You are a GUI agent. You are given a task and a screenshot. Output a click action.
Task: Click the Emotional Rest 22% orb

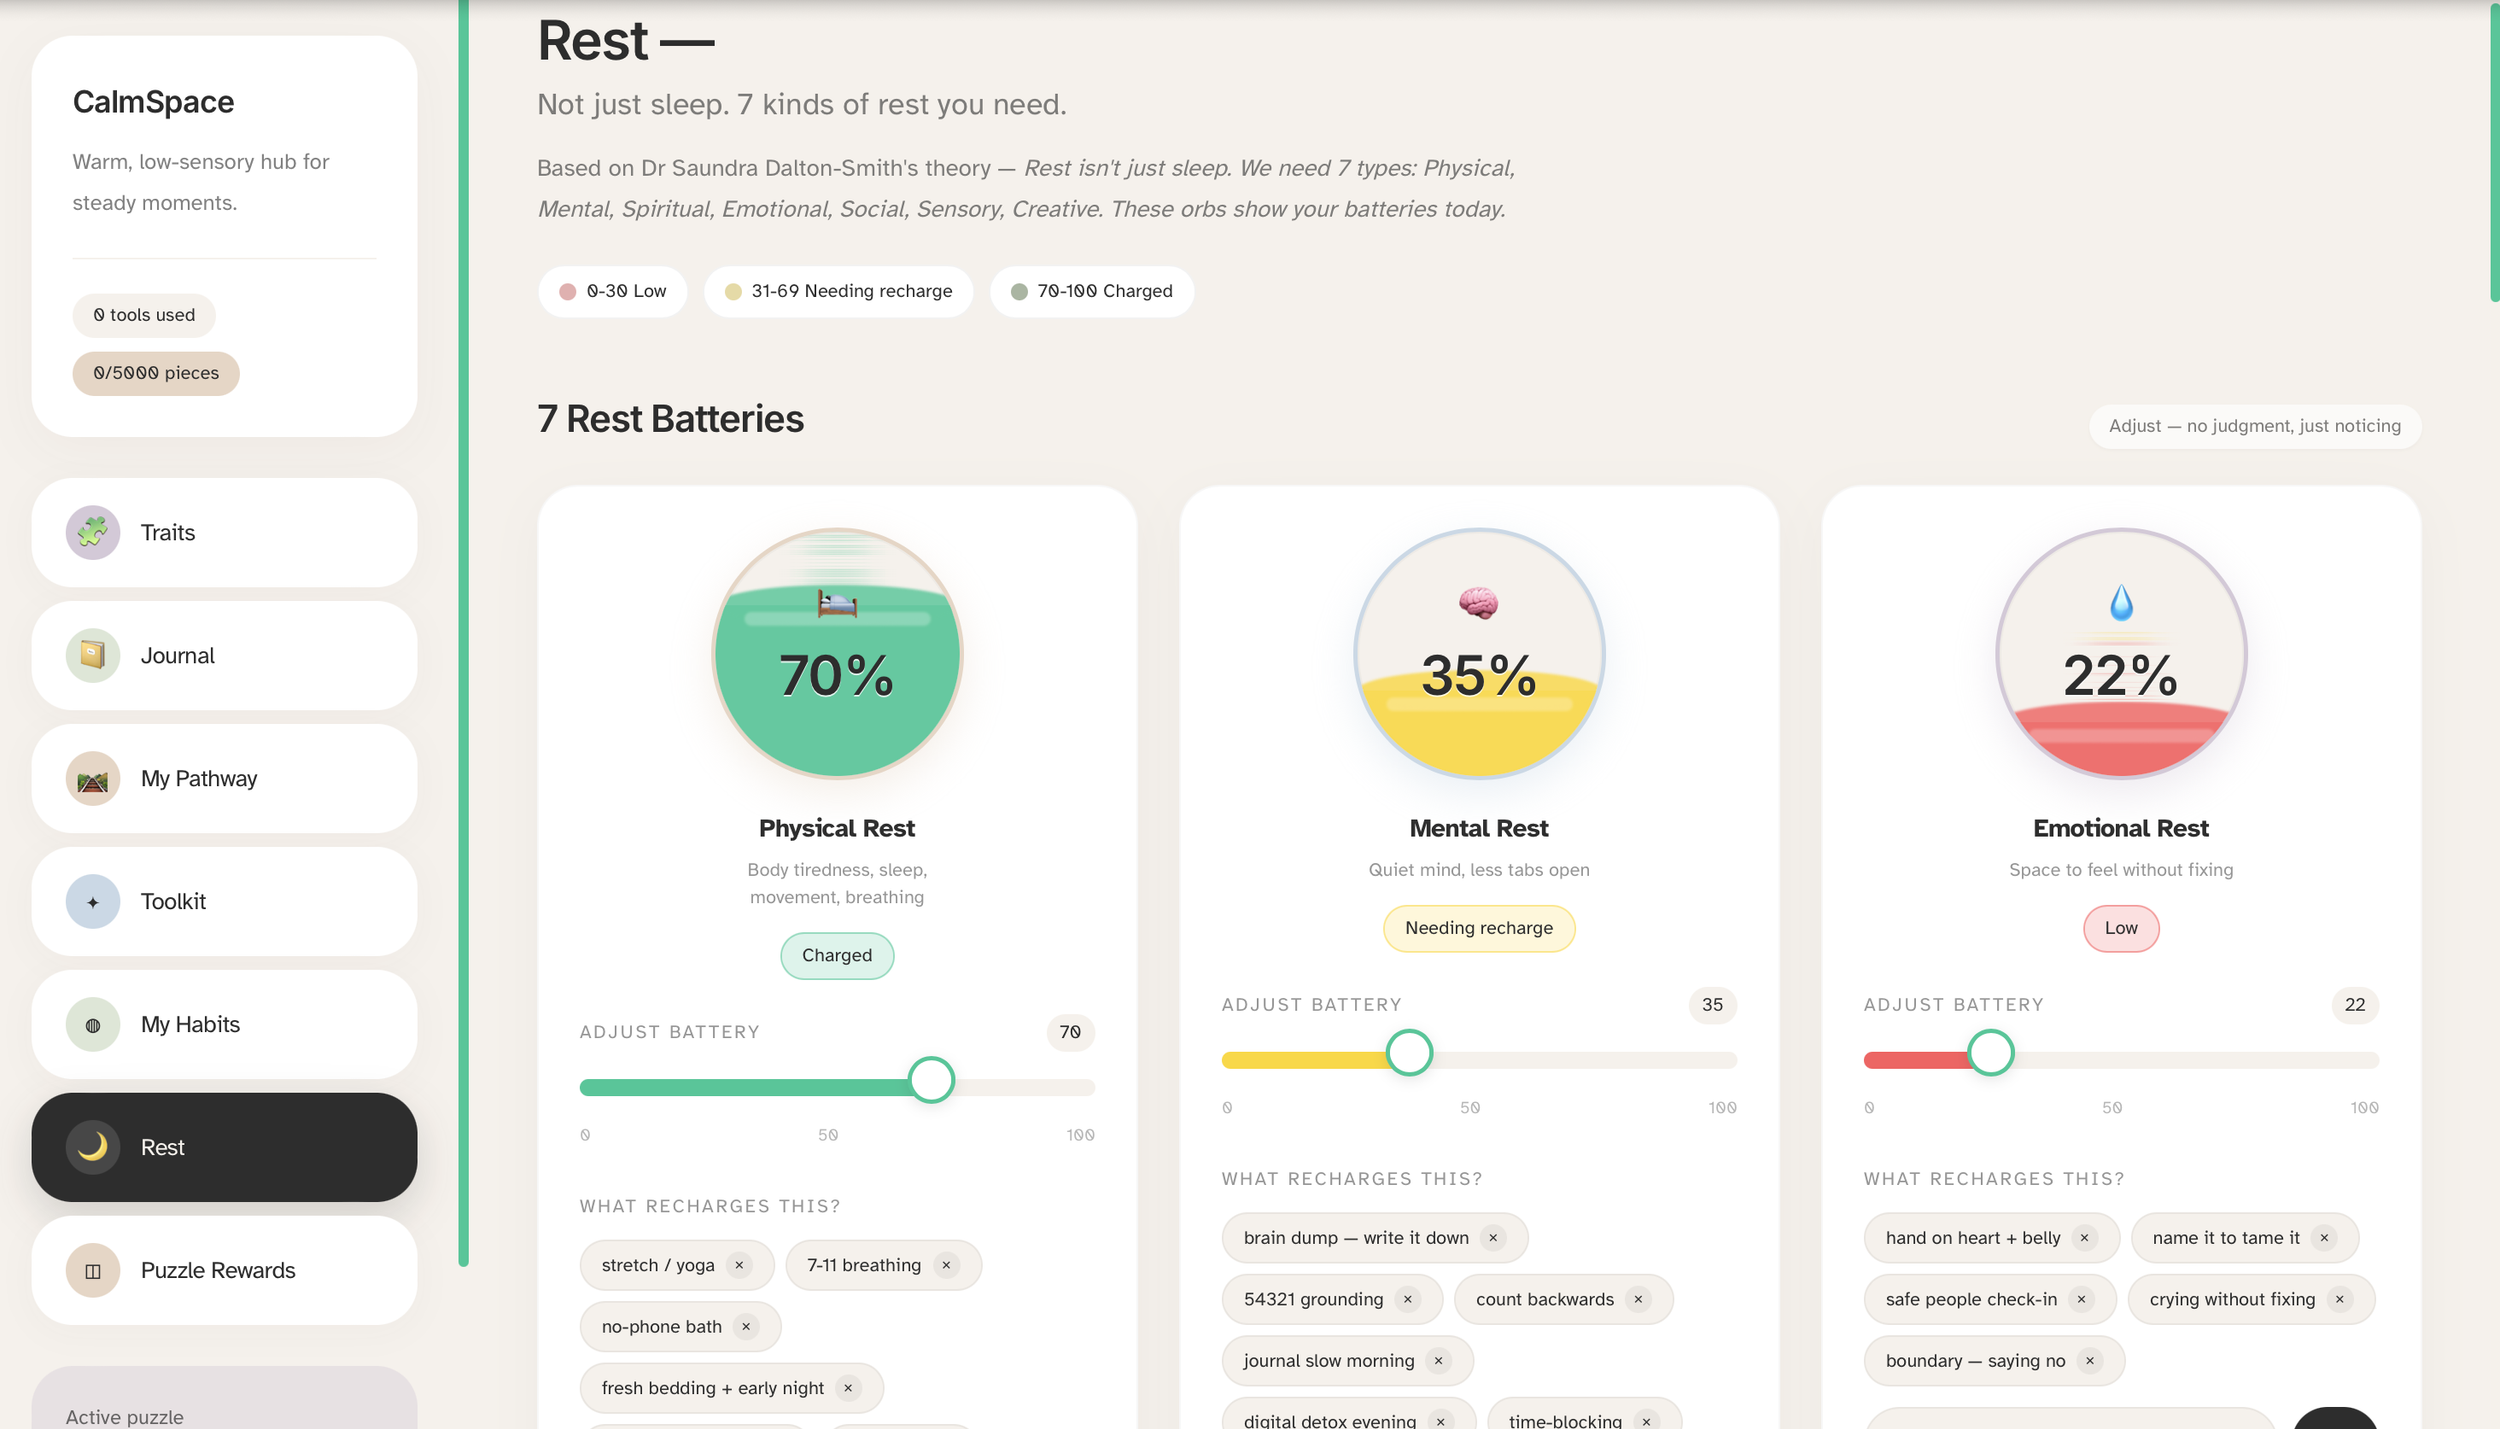(x=2121, y=653)
